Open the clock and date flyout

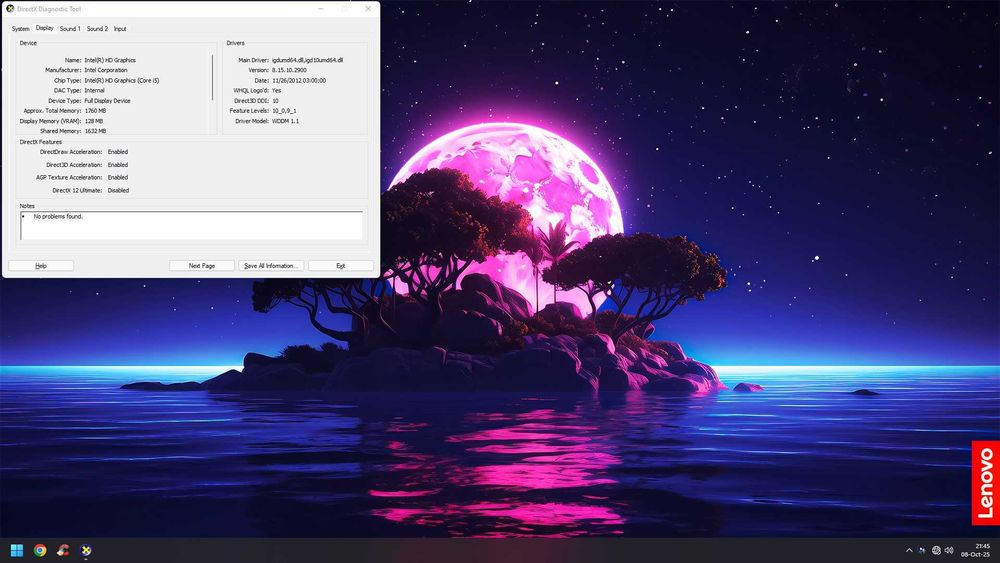pos(976,550)
